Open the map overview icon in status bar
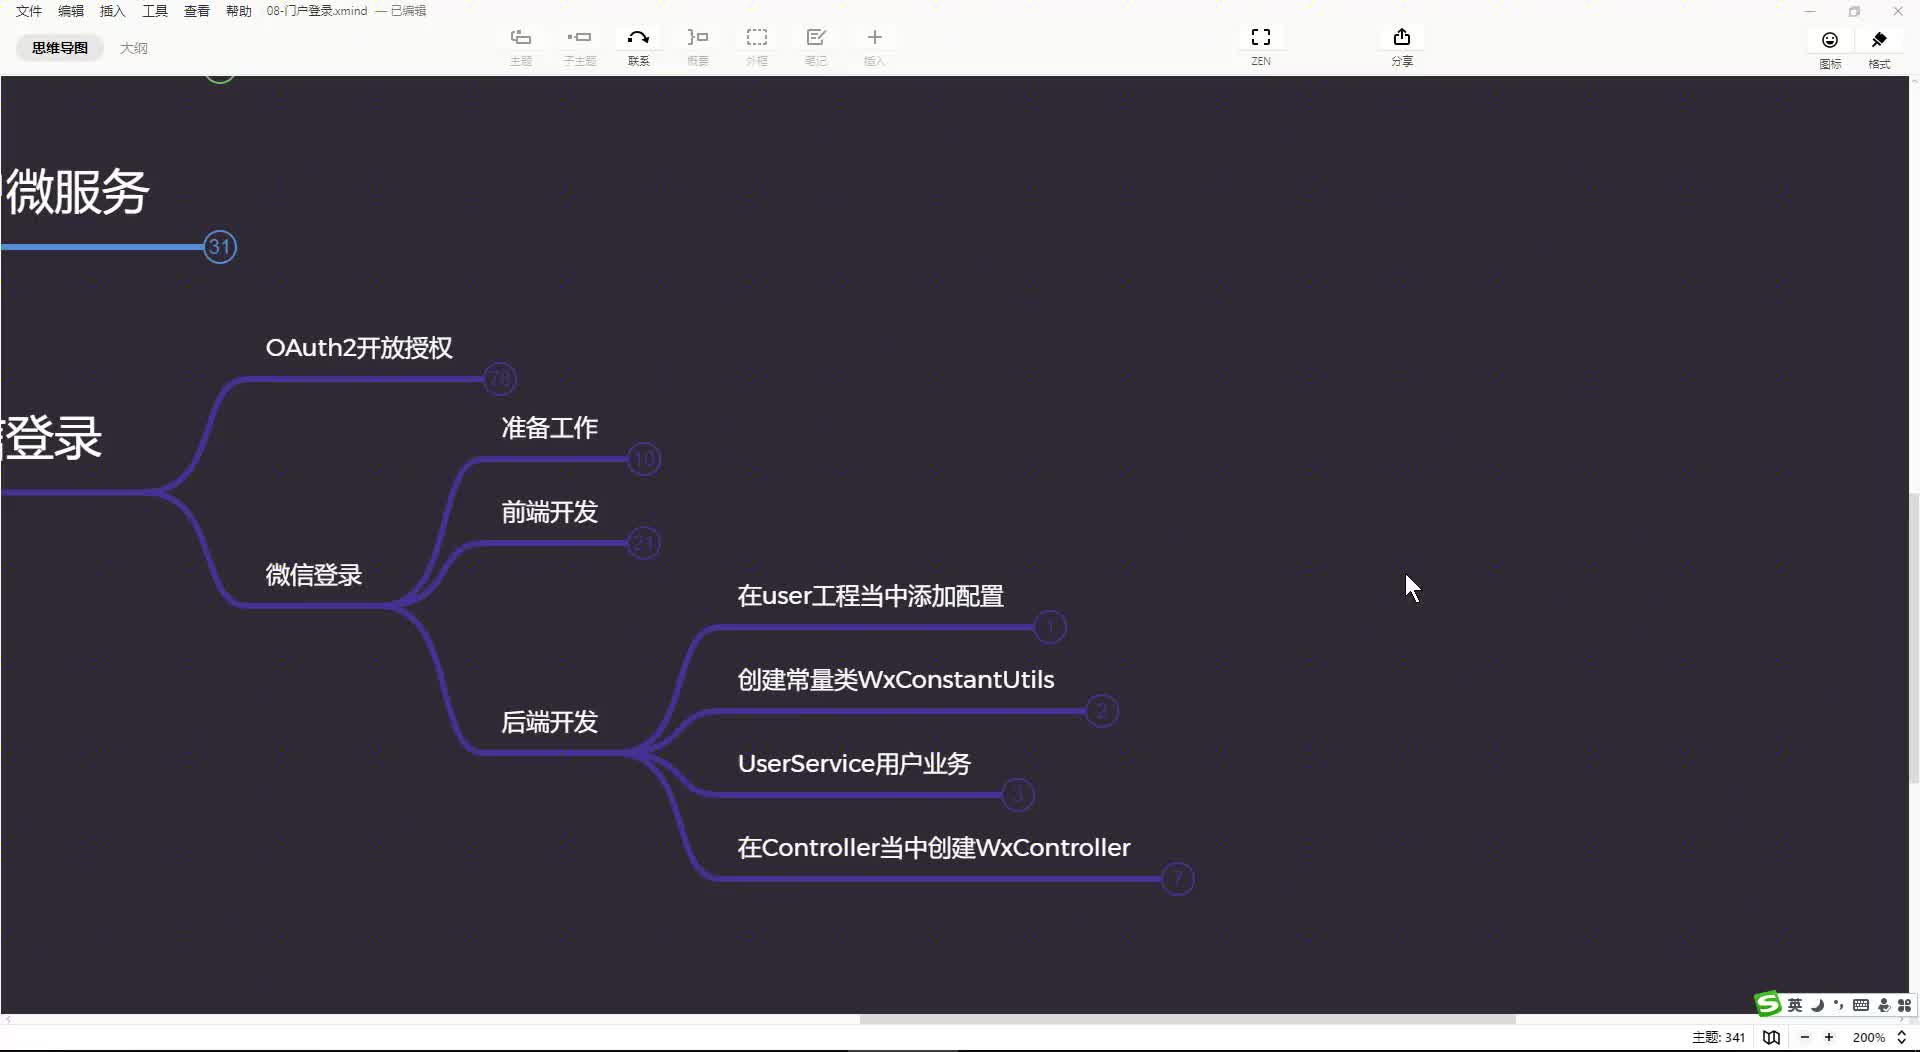1920x1052 pixels. (1771, 1037)
